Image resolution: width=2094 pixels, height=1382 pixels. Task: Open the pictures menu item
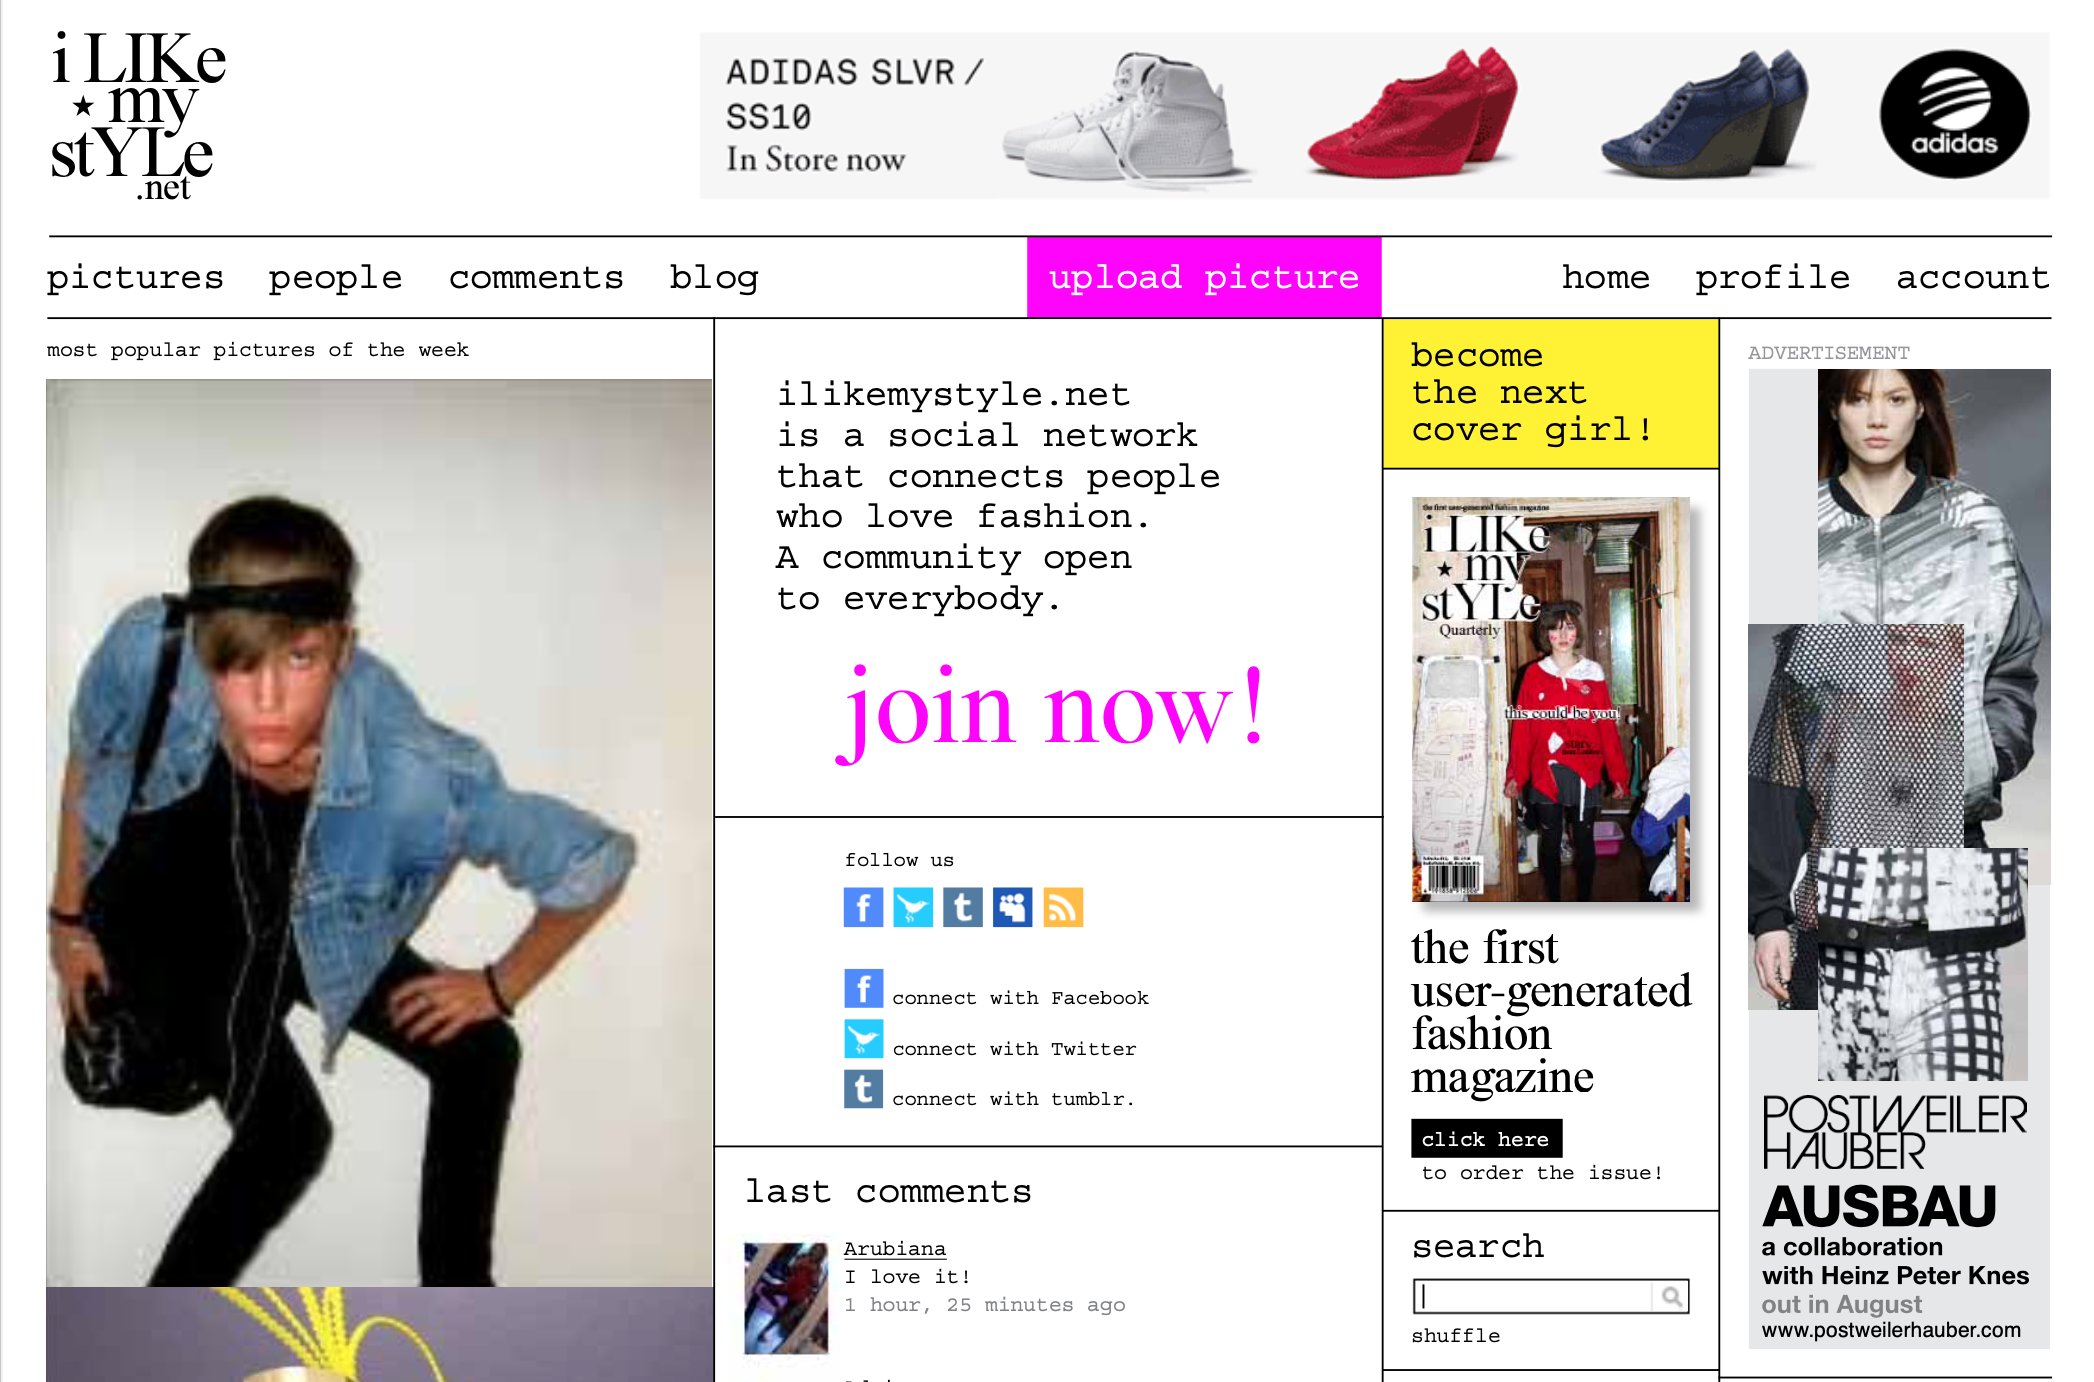[135, 277]
